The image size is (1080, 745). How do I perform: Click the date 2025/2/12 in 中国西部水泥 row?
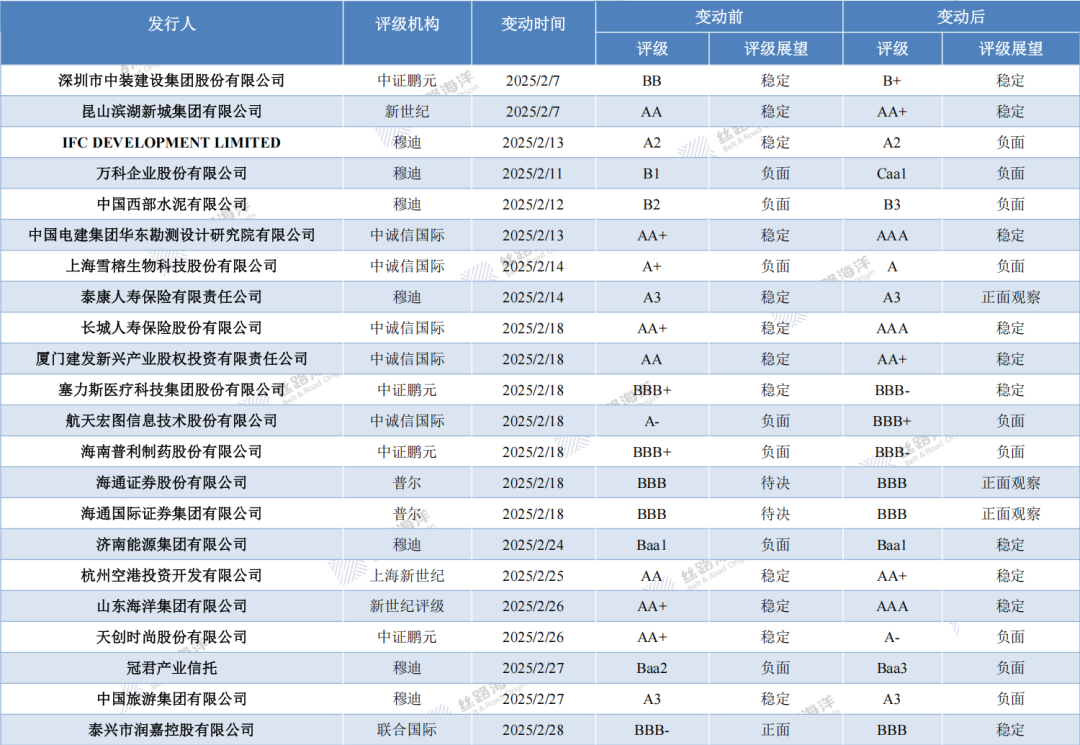pyautogui.click(x=533, y=204)
